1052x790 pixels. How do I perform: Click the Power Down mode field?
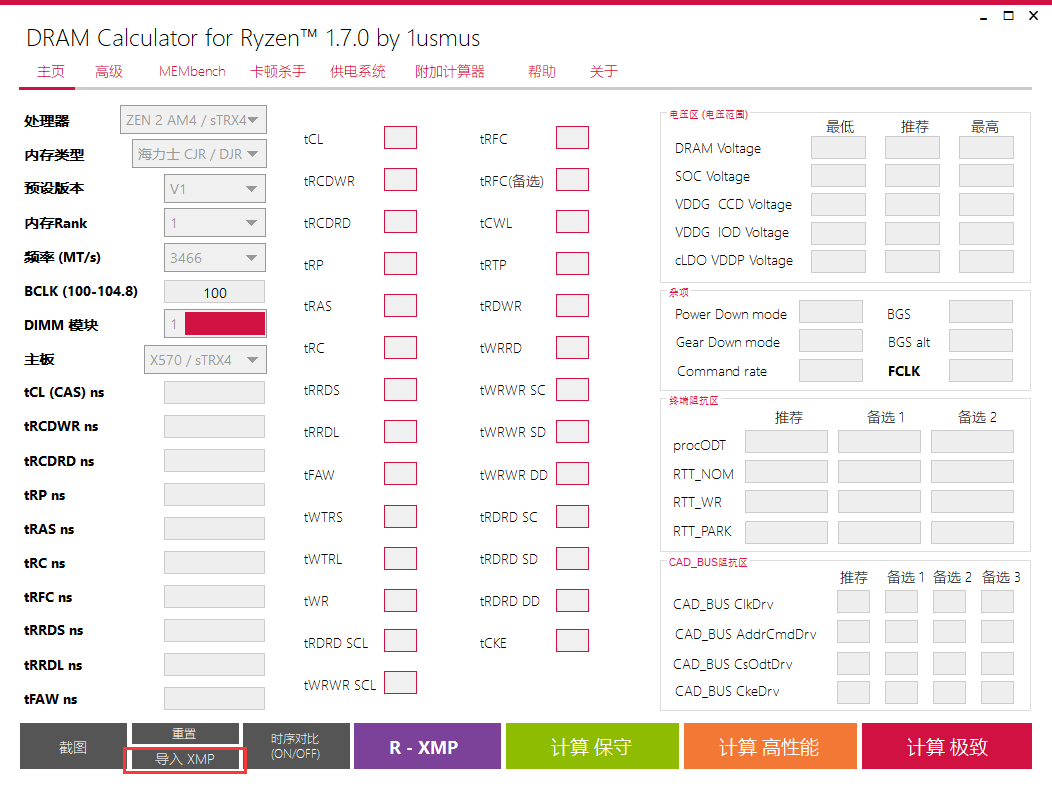pos(831,312)
